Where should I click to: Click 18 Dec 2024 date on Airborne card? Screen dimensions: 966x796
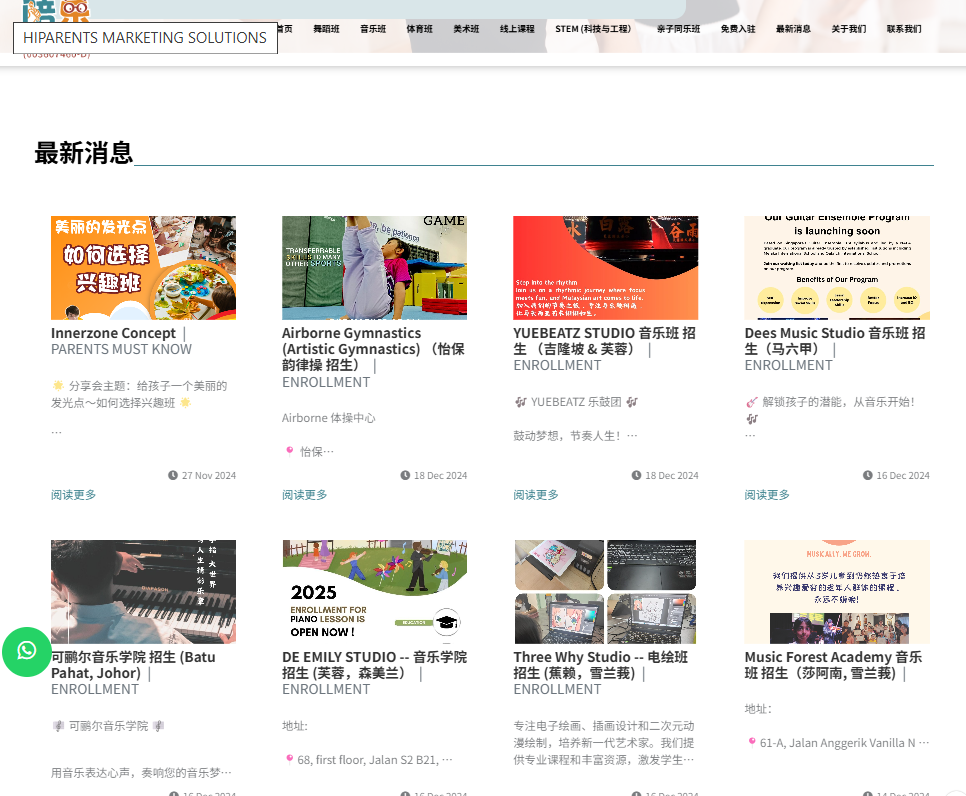[x=440, y=476]
